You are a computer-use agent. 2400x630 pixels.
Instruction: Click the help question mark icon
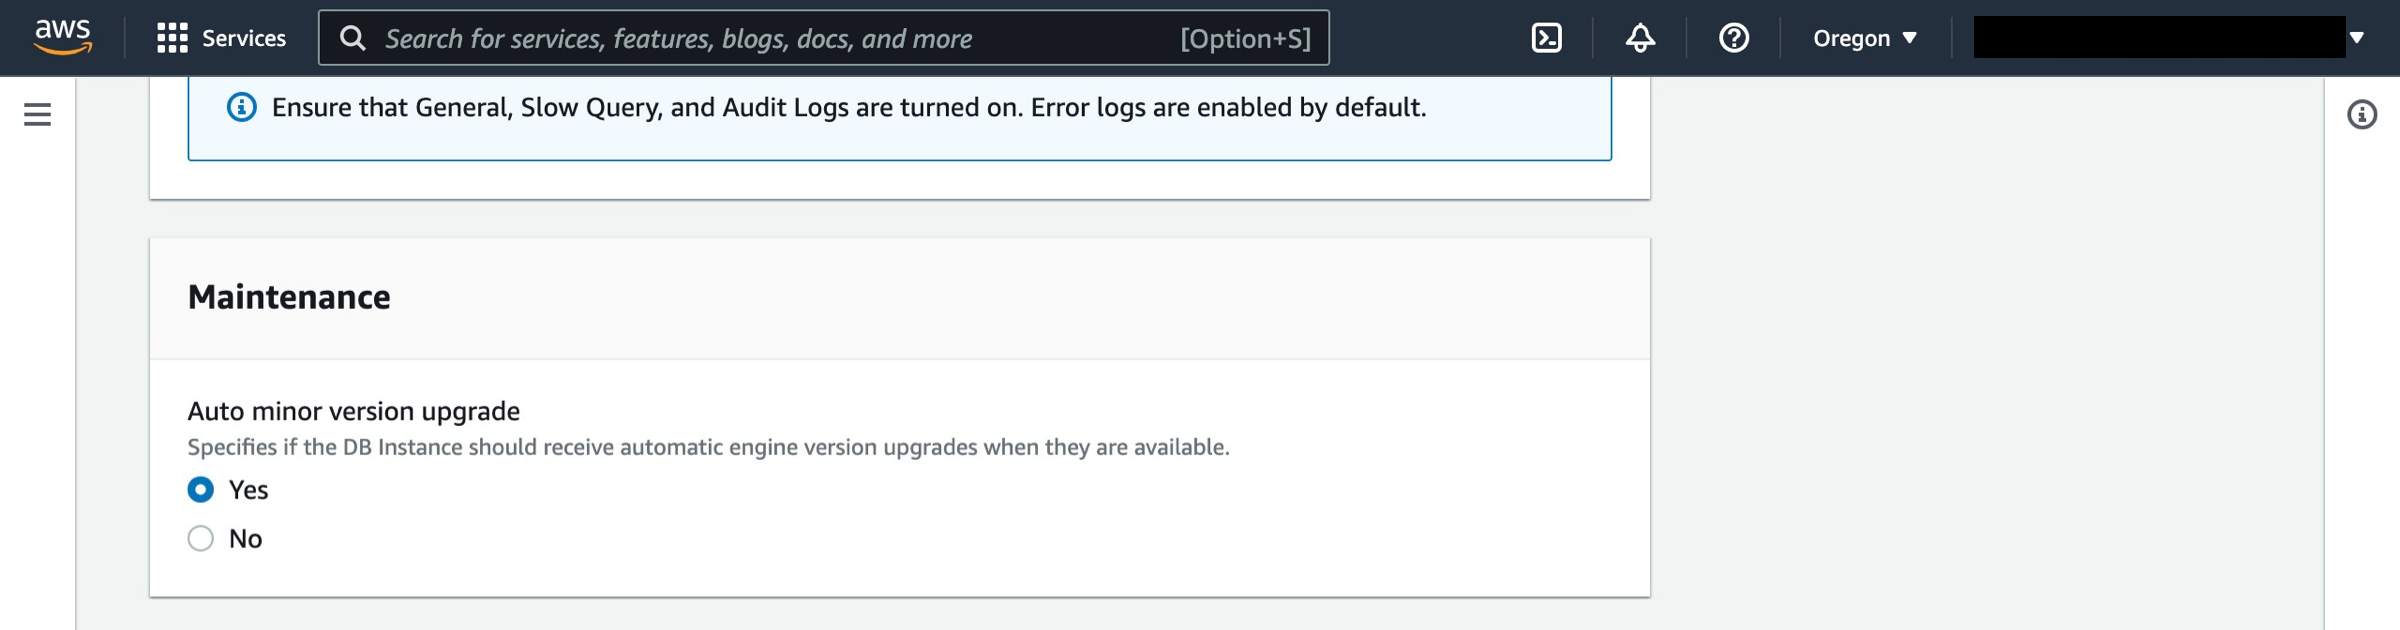click(x=1734, y=38)
